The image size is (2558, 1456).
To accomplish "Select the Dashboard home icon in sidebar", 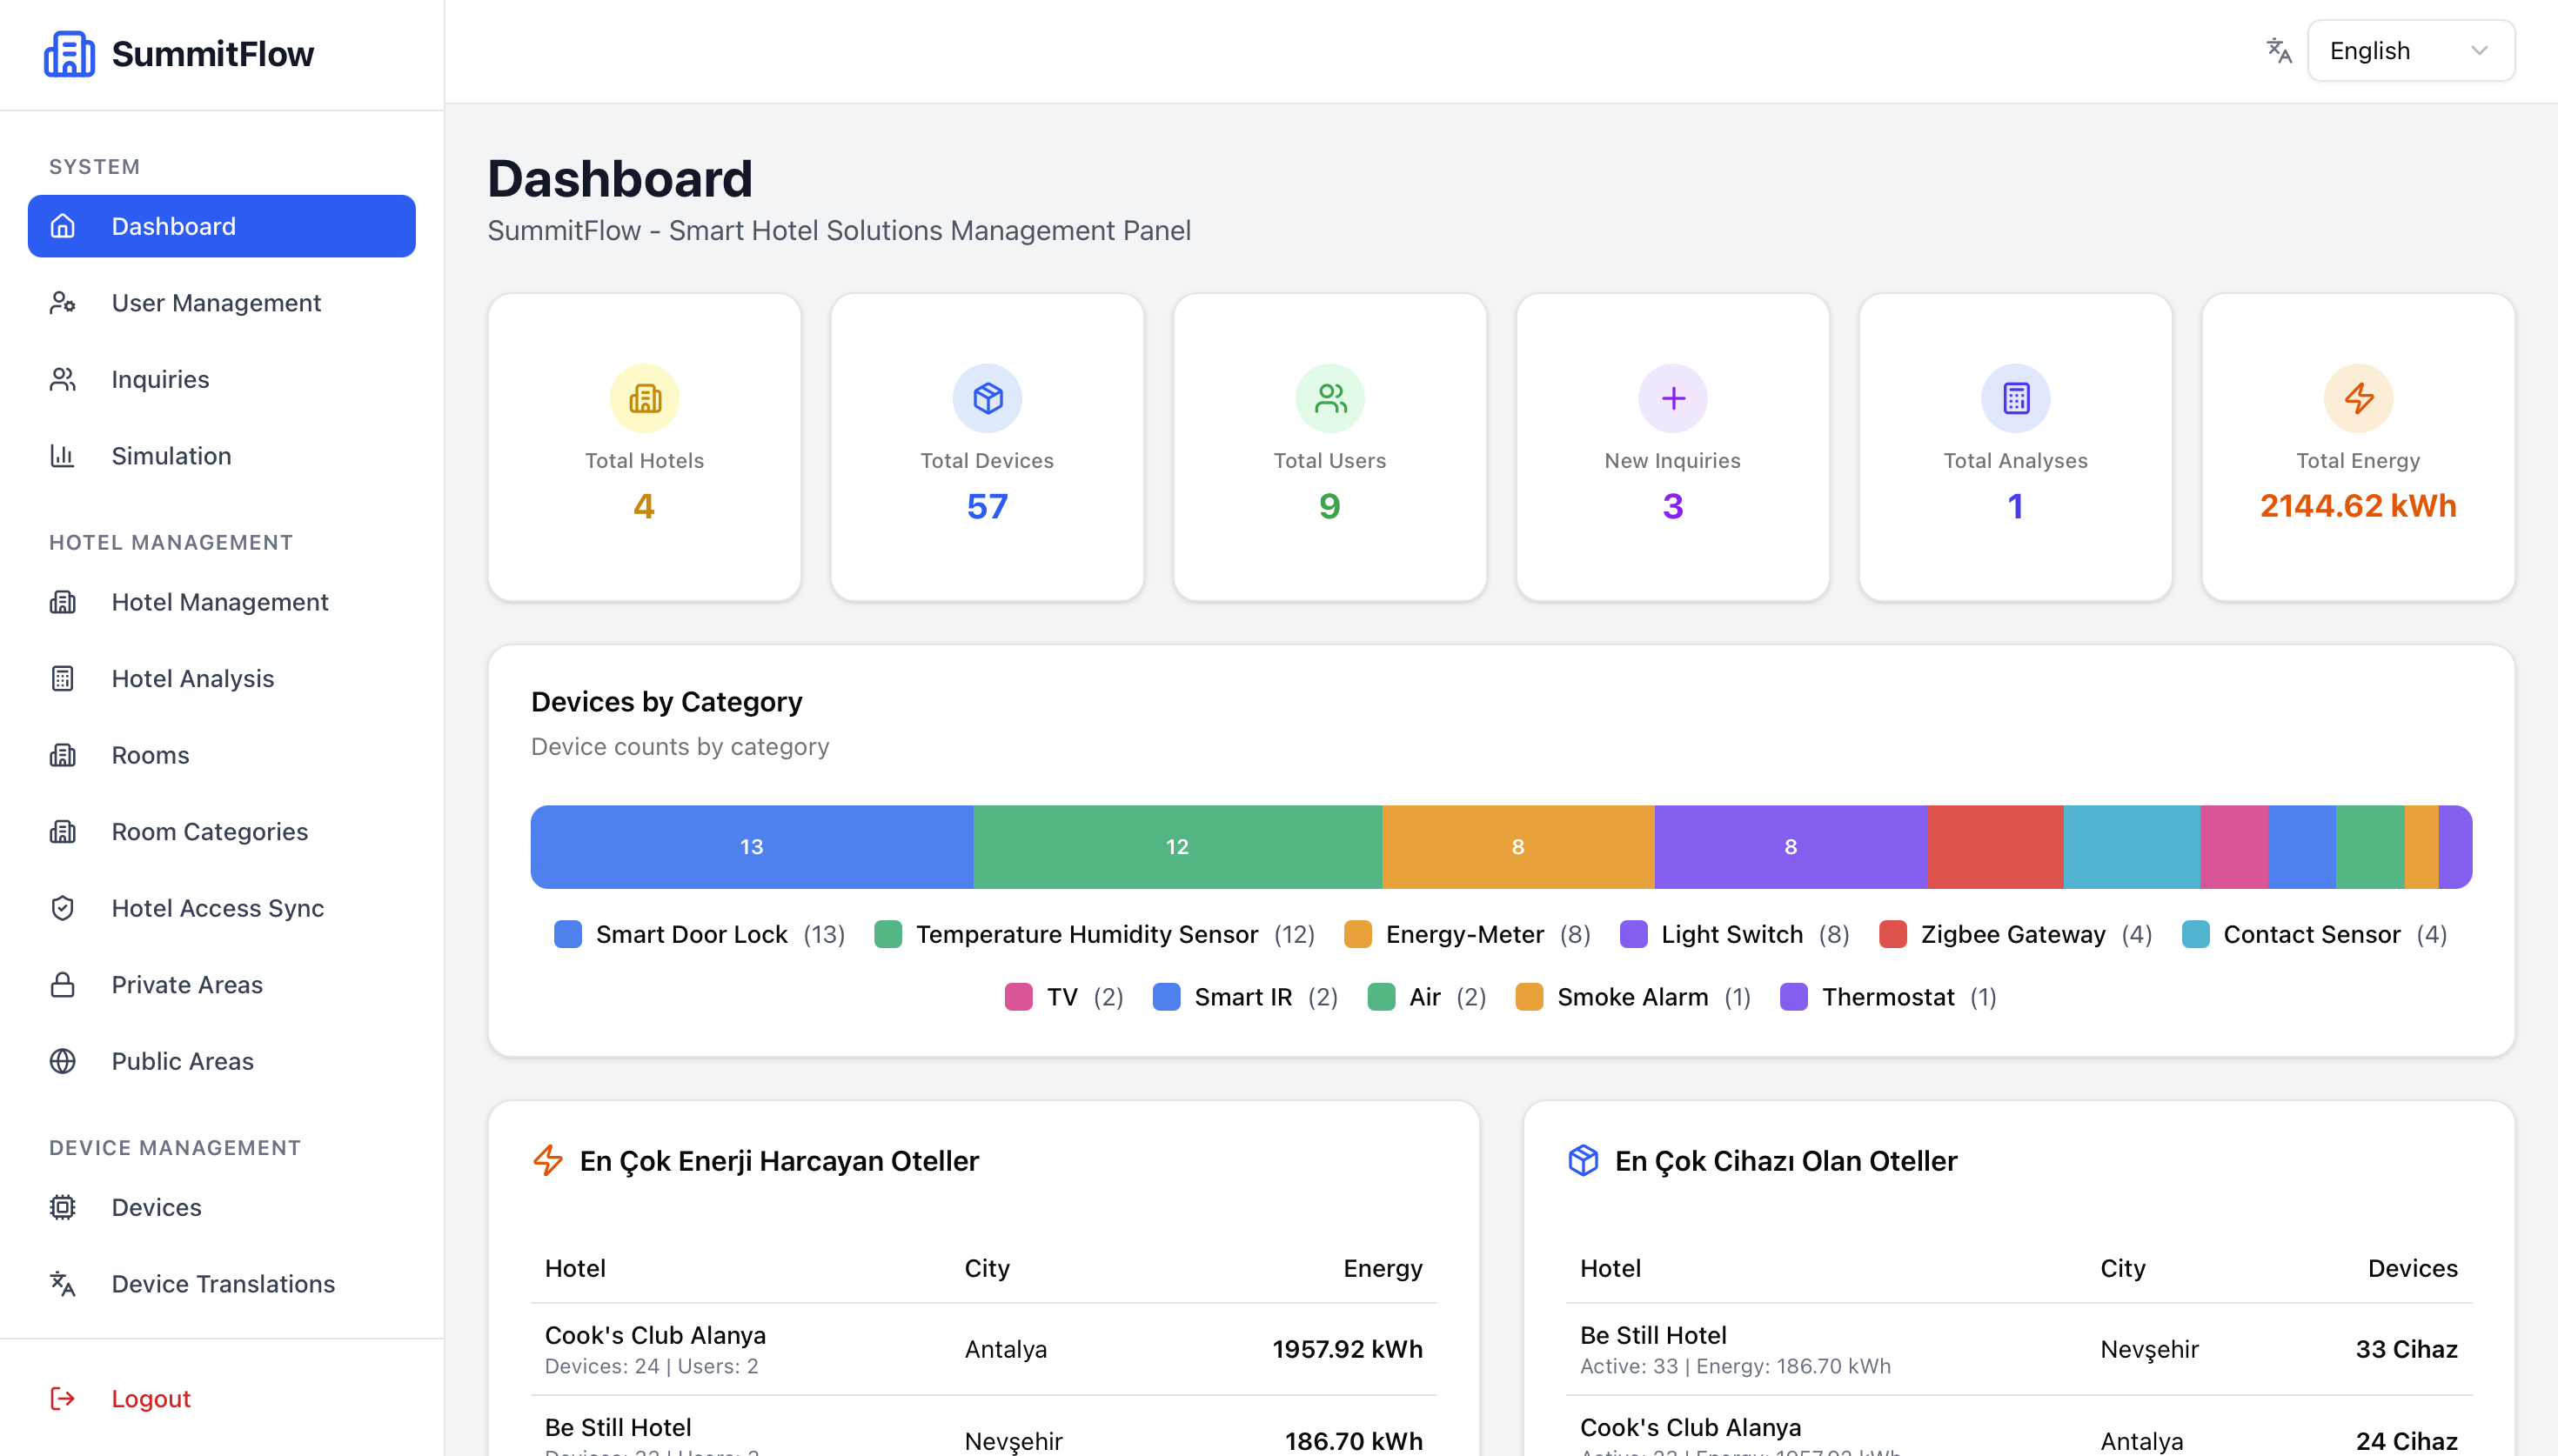I will click(x=63, y=226).
